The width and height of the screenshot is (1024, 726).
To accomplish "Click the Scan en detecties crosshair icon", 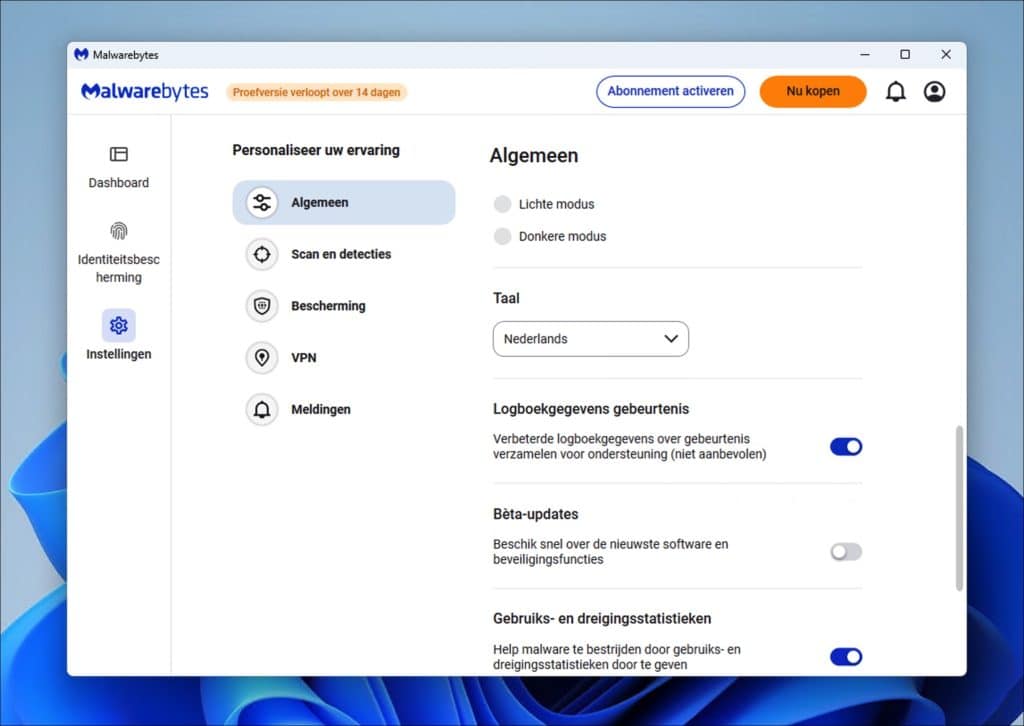I will [x=262, y=254].
